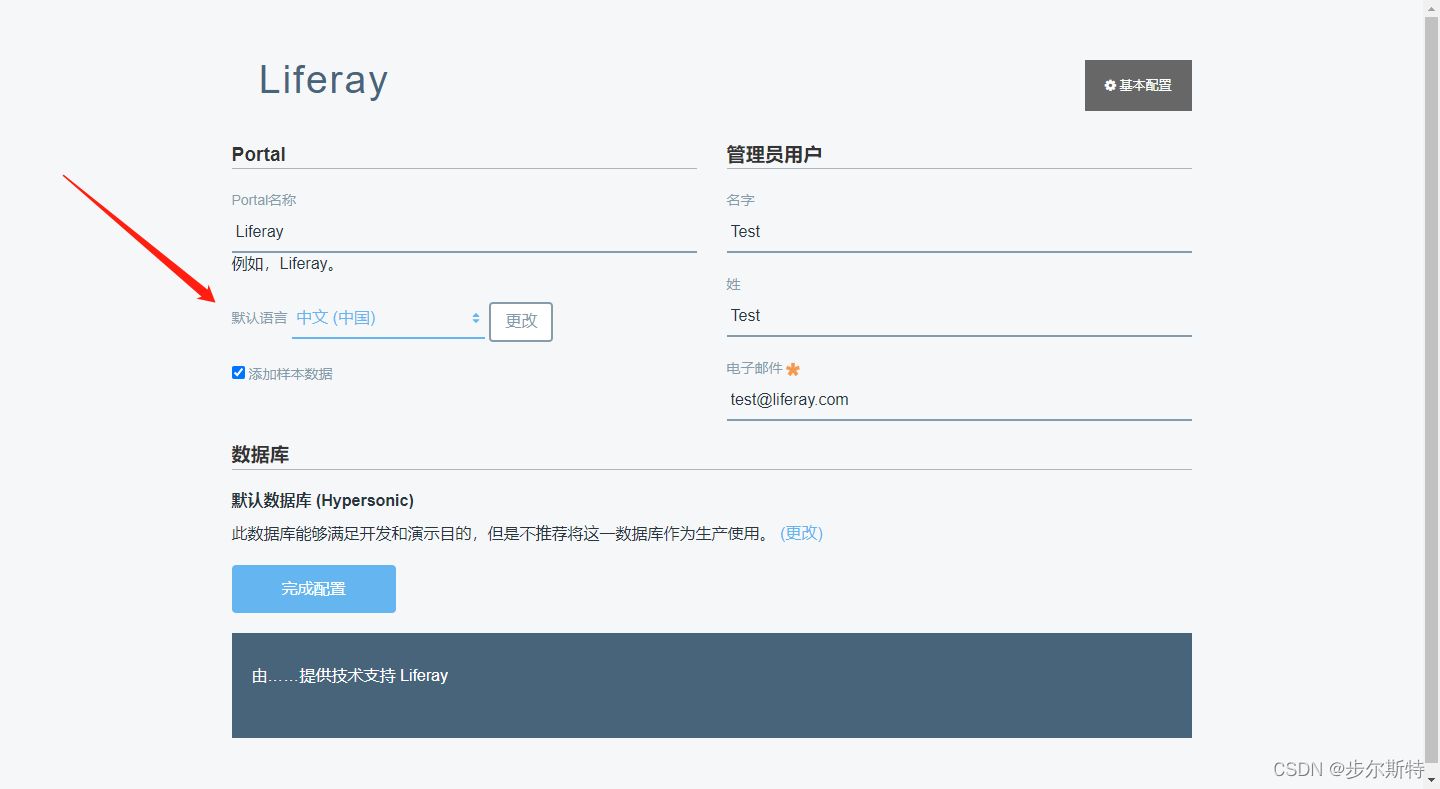The width and height of the screenshot is (1440, 789).
Task: Click the Portal section heading
Action: [x=259, y=154]
